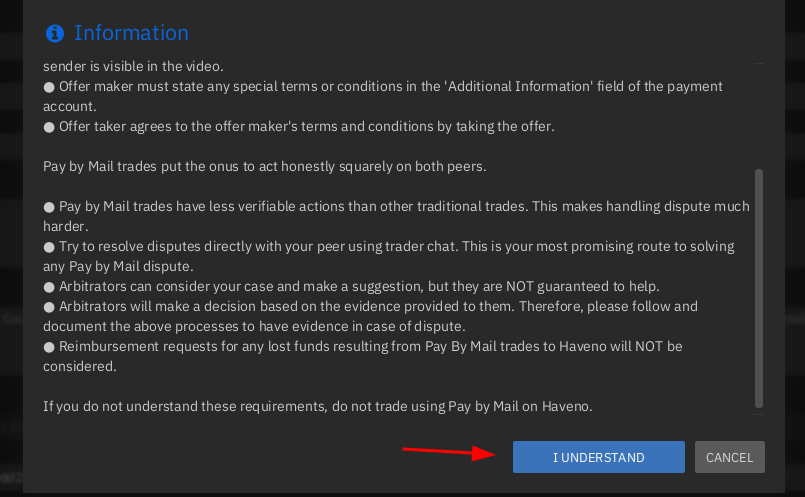
Task: Click the red arrow pointing to I UNDERSTAND
Action: pyautogui.click(x=449, y=452)
